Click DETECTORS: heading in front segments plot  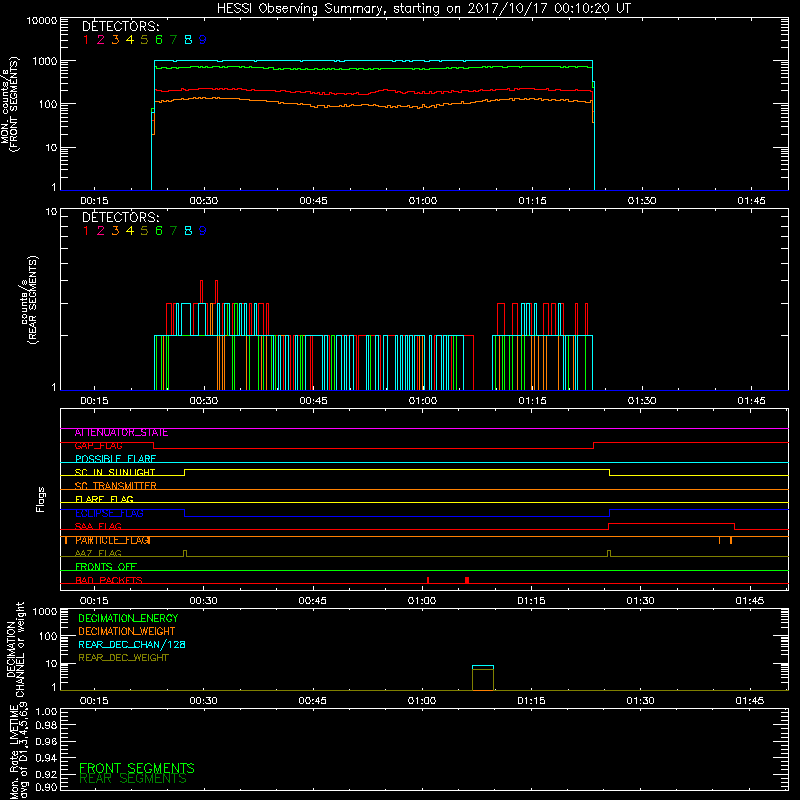click(x=120, y=26)
